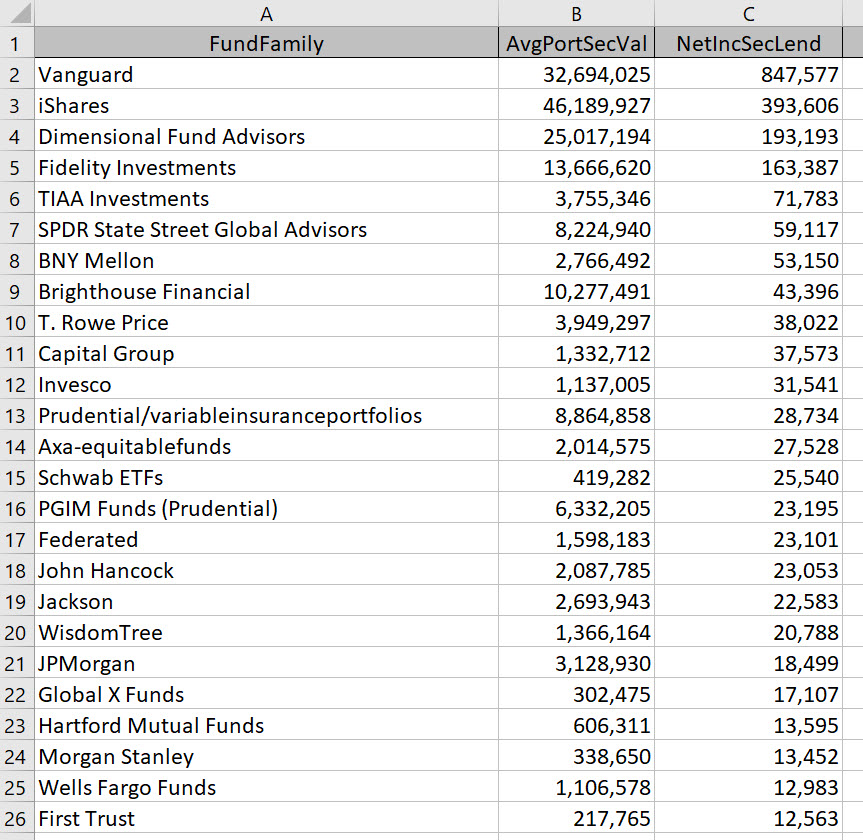The width and height of the screenshot is (863, 840).
Task: Click the Morgan Stanley cell
Action: click(x=266, y=756)
